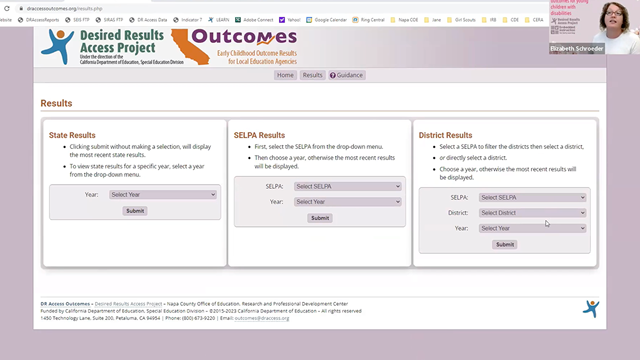
Task: Open the Indicator 7 bookmark
Action: tap(187, 20)
